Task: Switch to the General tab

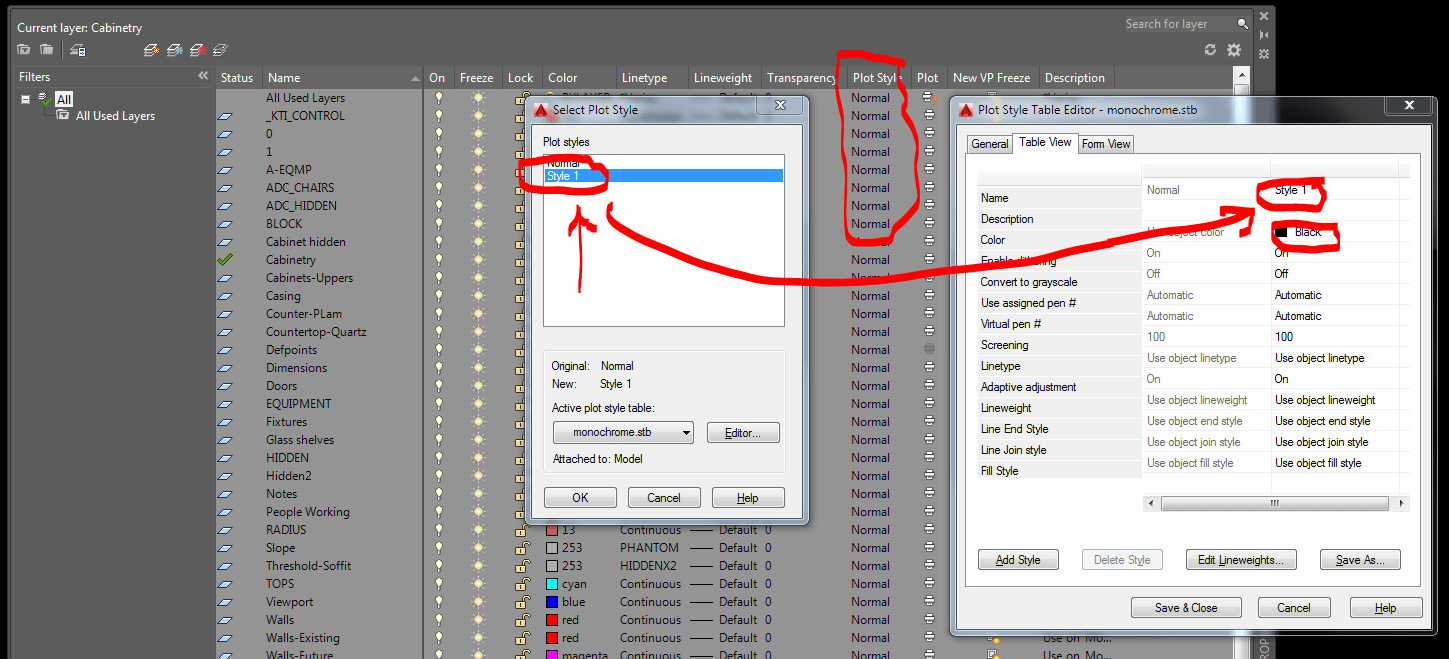Action: [990, 144]
